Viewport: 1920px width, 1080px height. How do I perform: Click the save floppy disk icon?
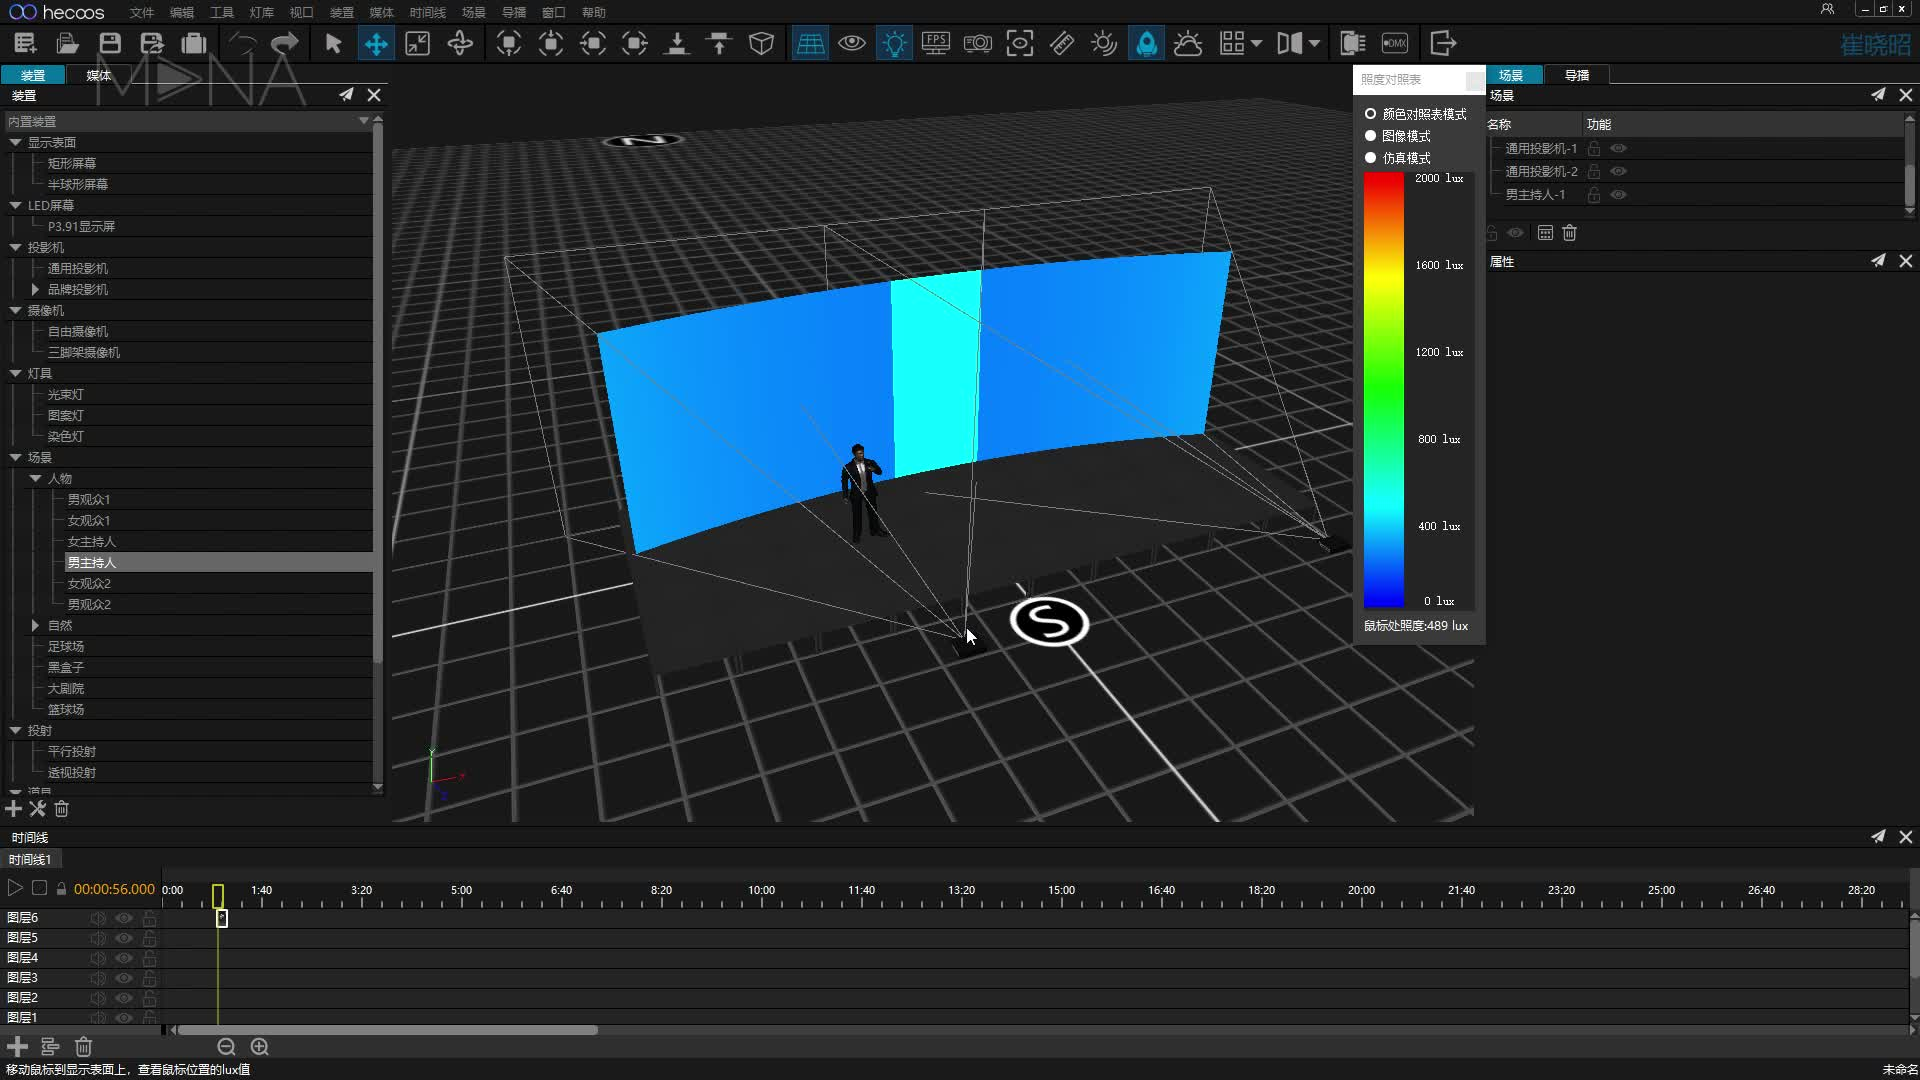(110, 43)
